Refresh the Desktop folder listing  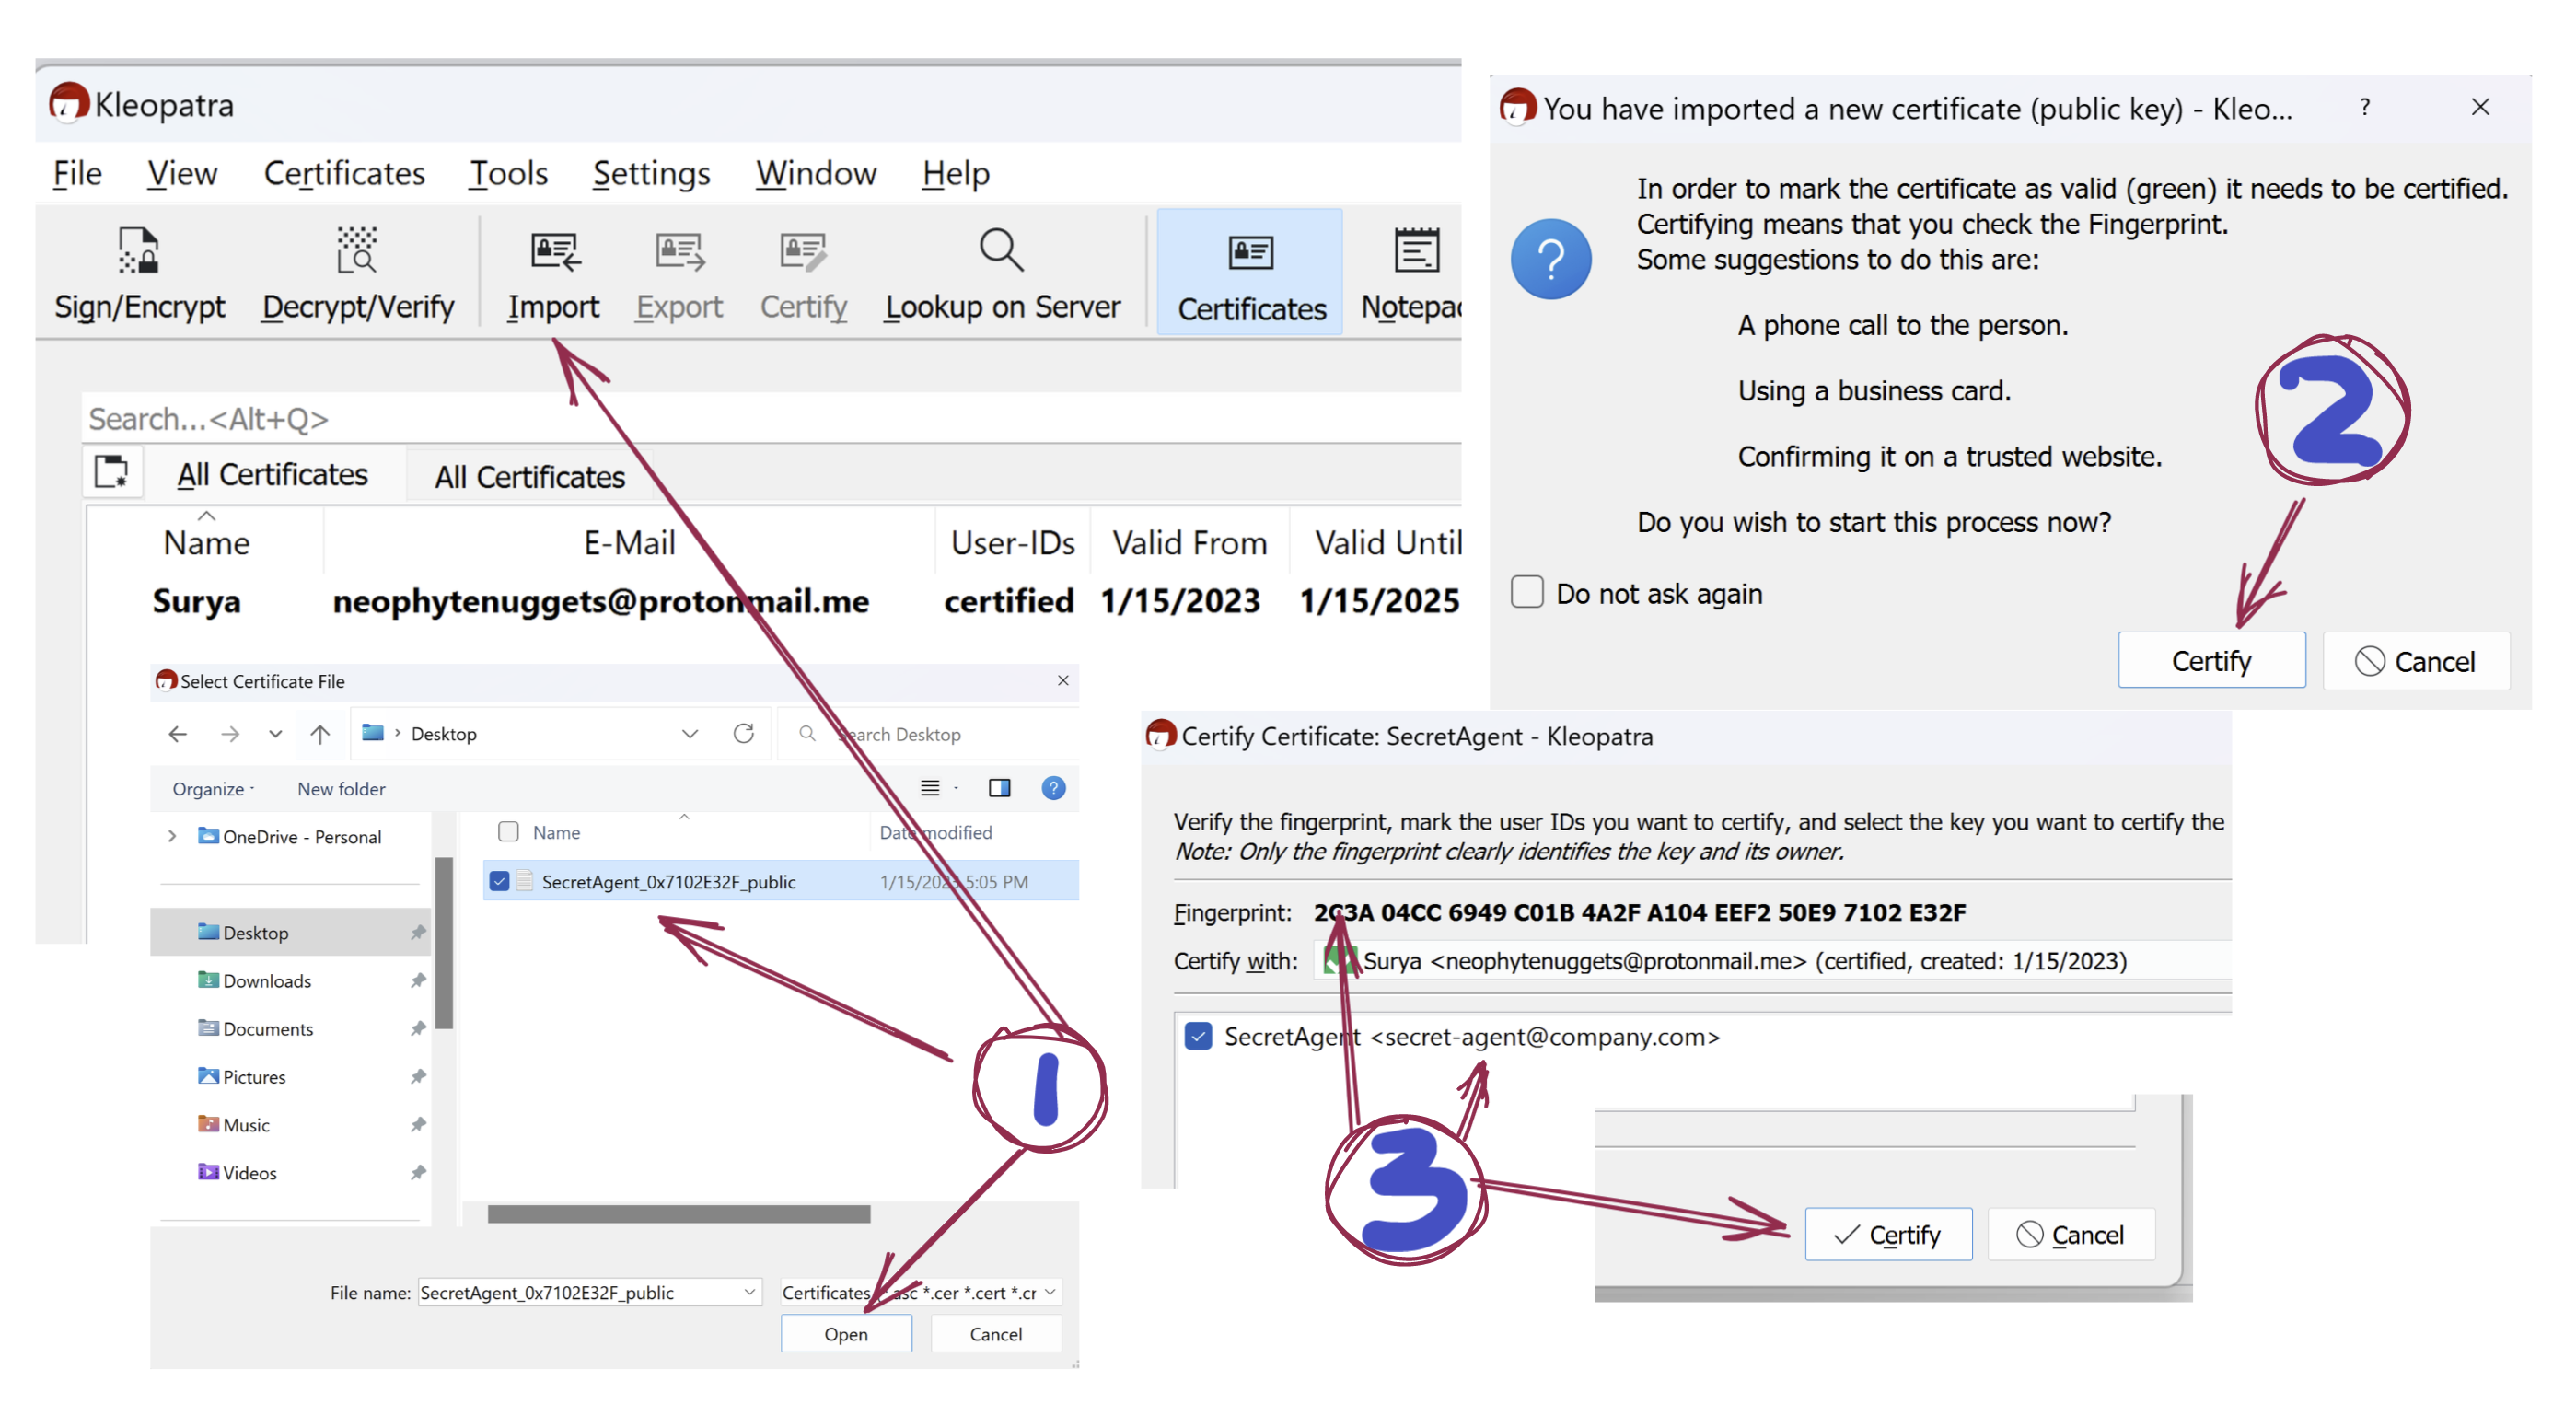[743, 733]
